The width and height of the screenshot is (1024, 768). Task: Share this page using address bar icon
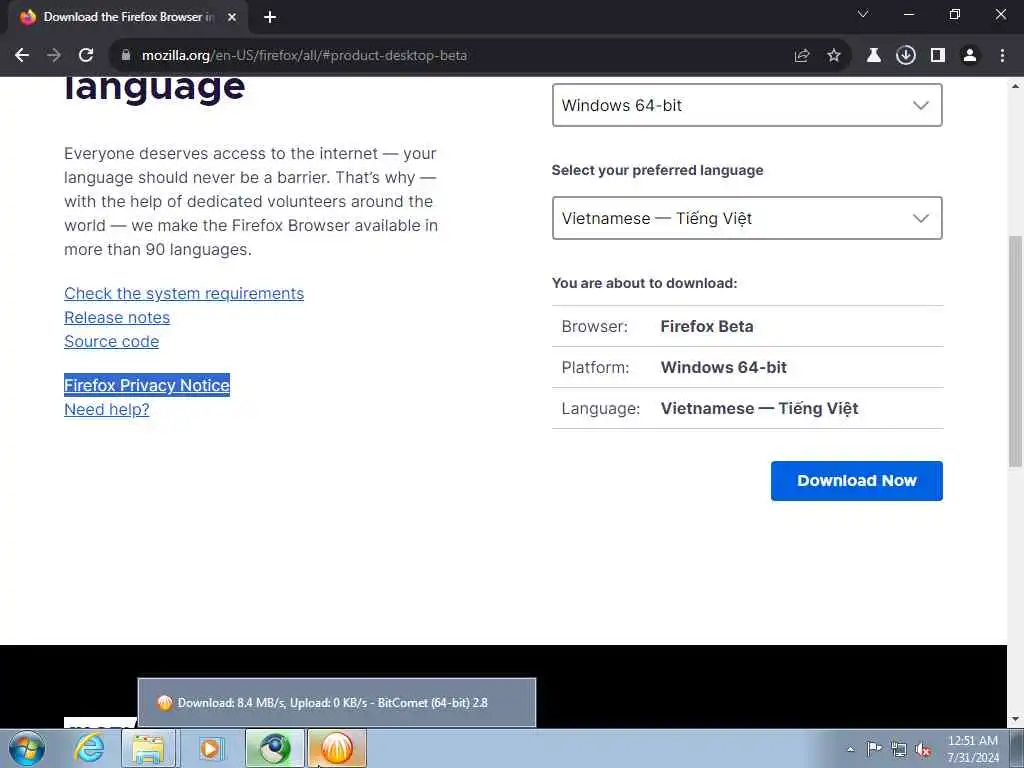click(802, 56)
